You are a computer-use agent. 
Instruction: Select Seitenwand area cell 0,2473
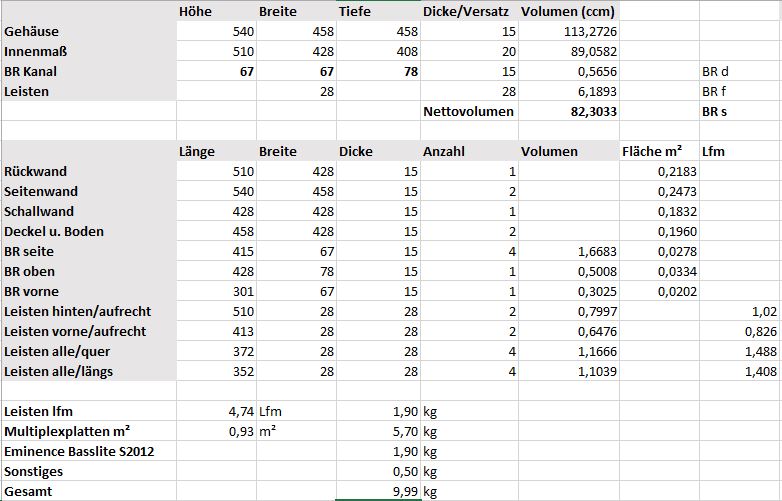[659, 191]
